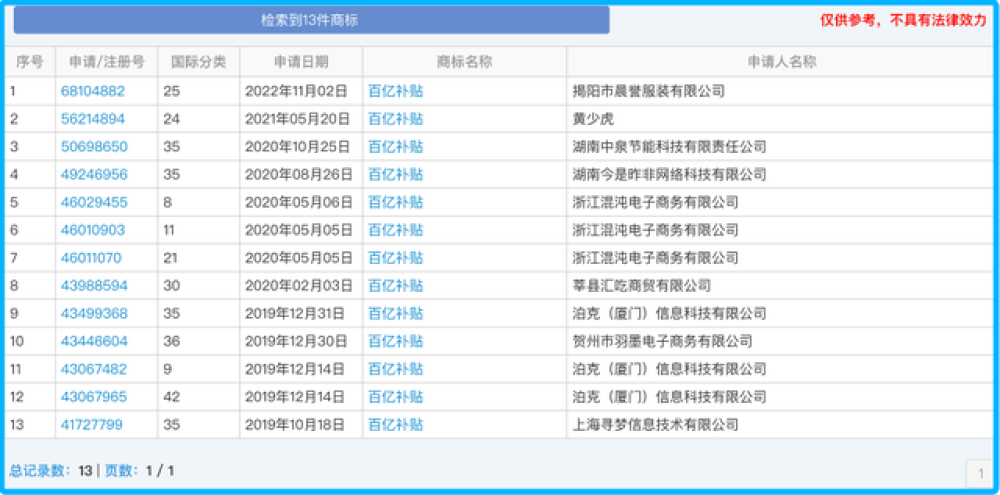
Task: Select applicant 湖南今是昨非网络科技有限公司
Action: point(670,175)
